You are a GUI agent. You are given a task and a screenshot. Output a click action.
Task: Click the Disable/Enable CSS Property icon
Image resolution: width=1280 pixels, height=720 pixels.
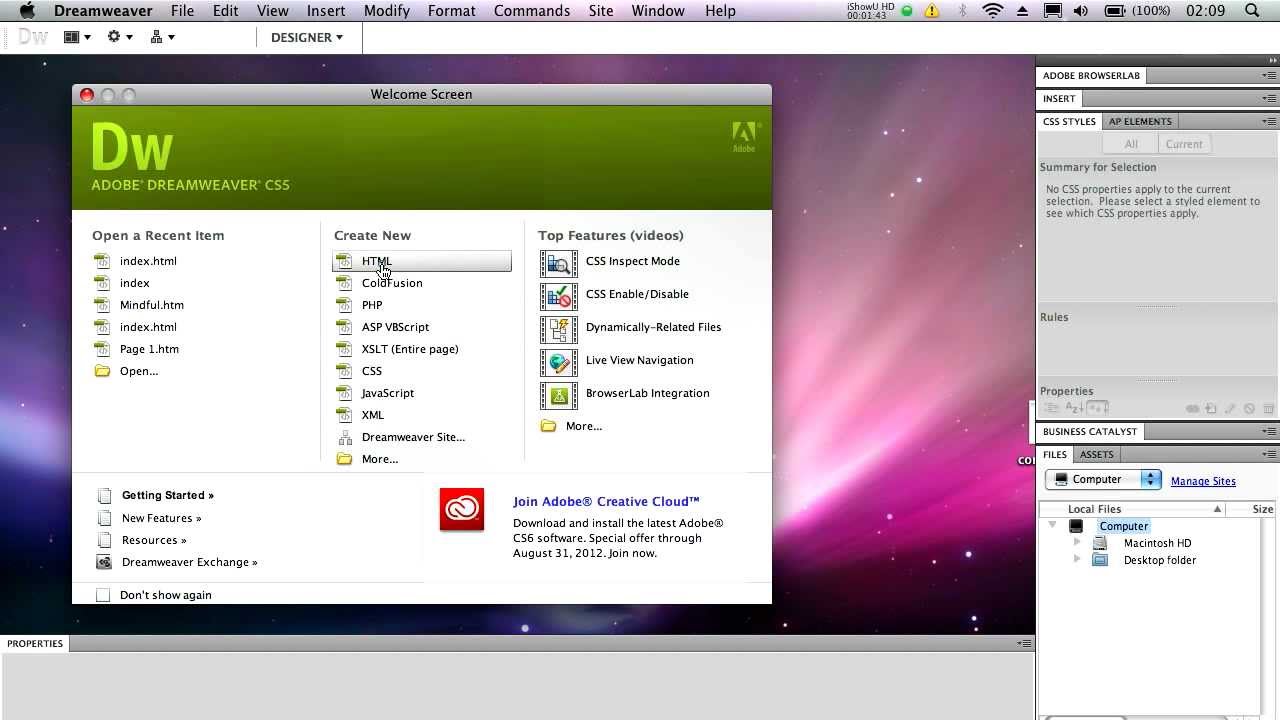1249,409
